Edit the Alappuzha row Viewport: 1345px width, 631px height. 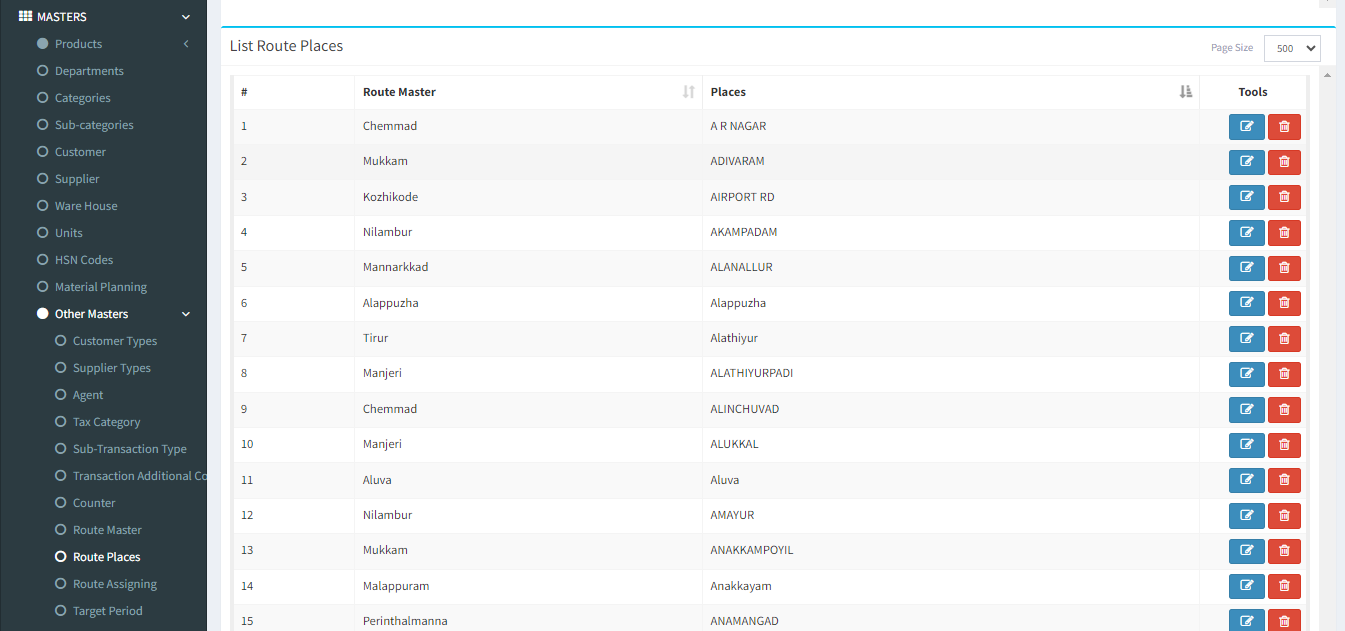(1246, 303)
